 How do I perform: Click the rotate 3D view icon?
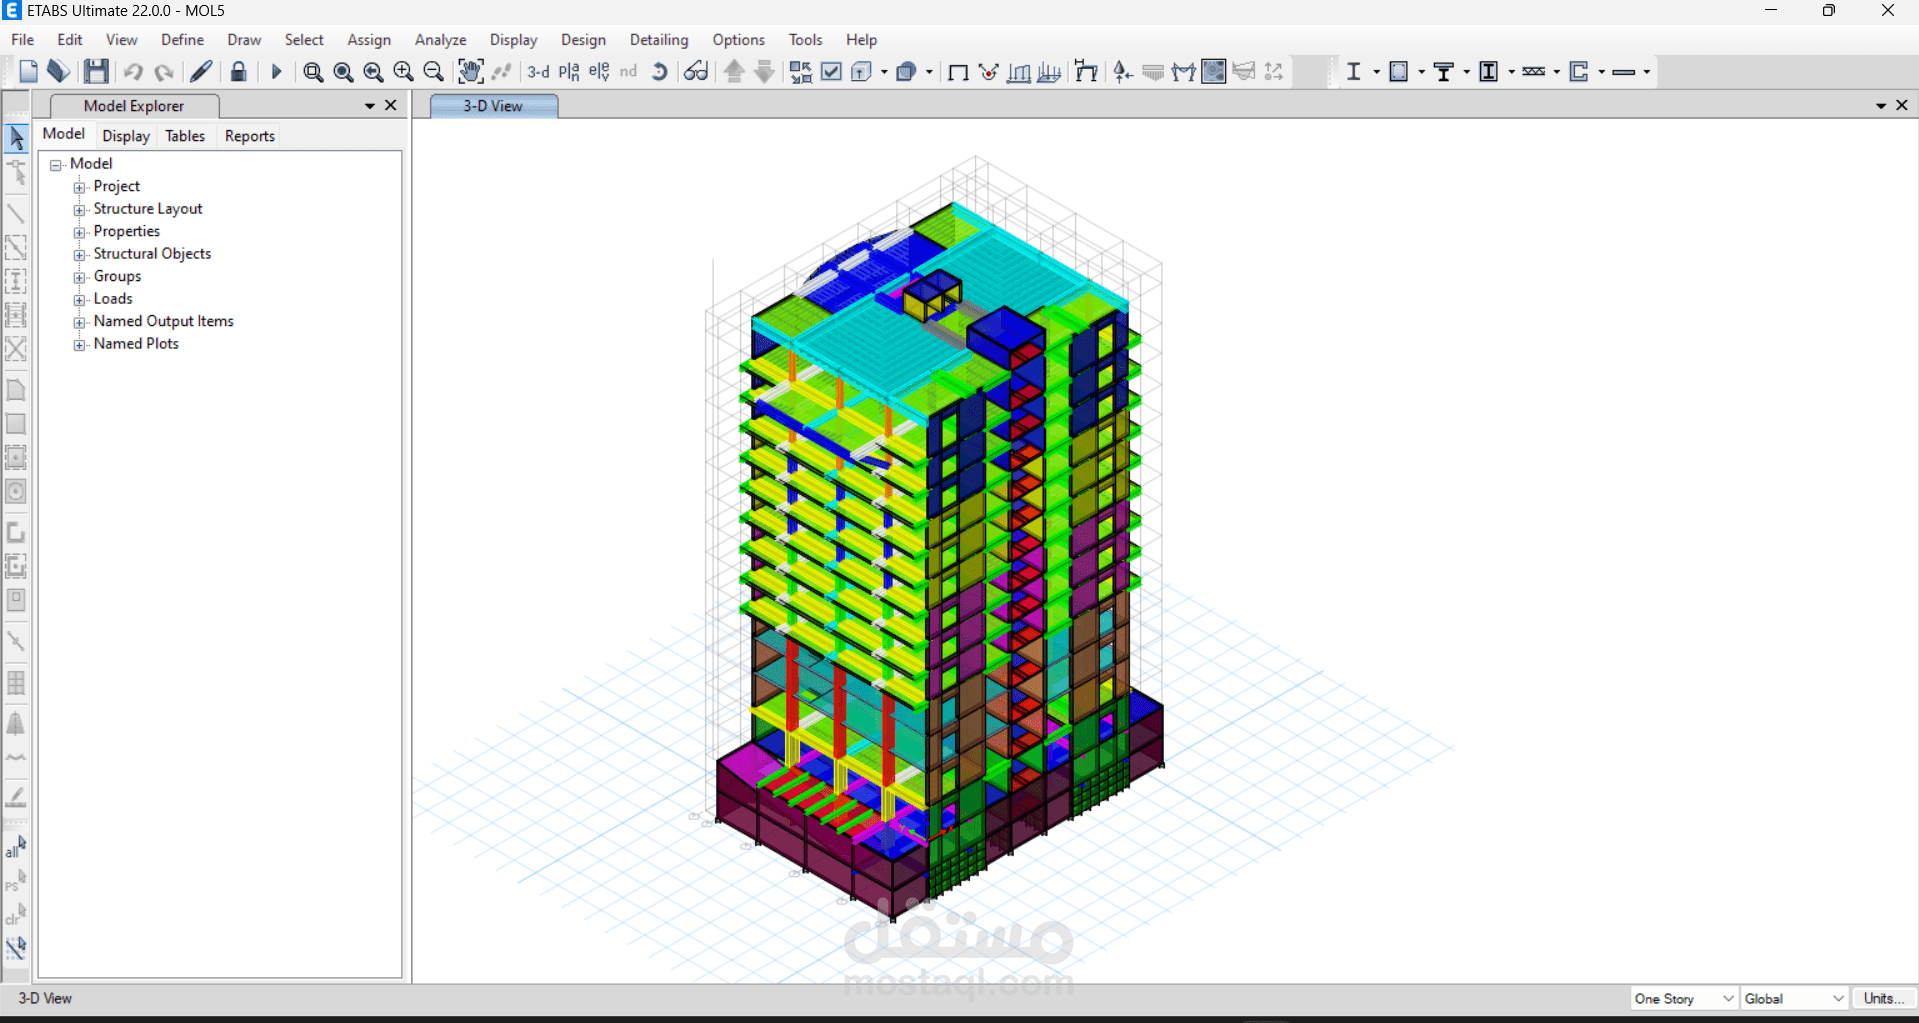659,71
